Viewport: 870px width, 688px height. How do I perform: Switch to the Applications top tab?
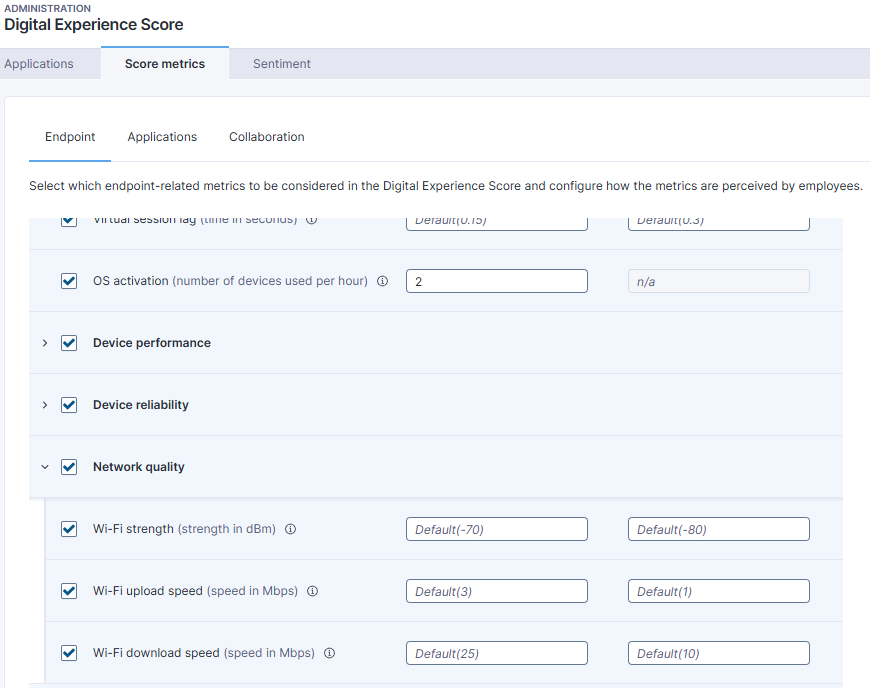click(39, 64)
